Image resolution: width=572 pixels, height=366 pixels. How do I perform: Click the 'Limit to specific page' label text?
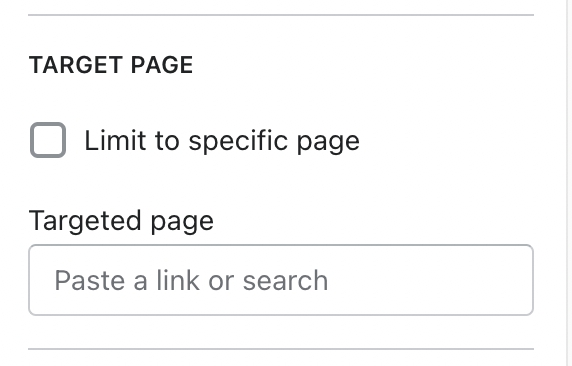pyautogui.click(x=222, y=141)
